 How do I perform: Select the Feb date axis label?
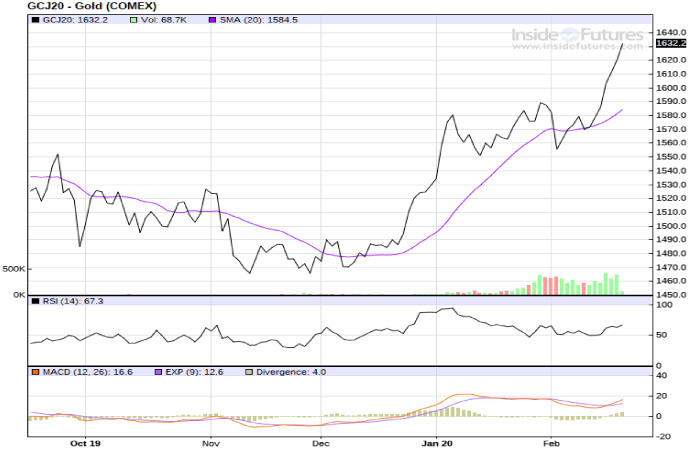coord(550,441)
